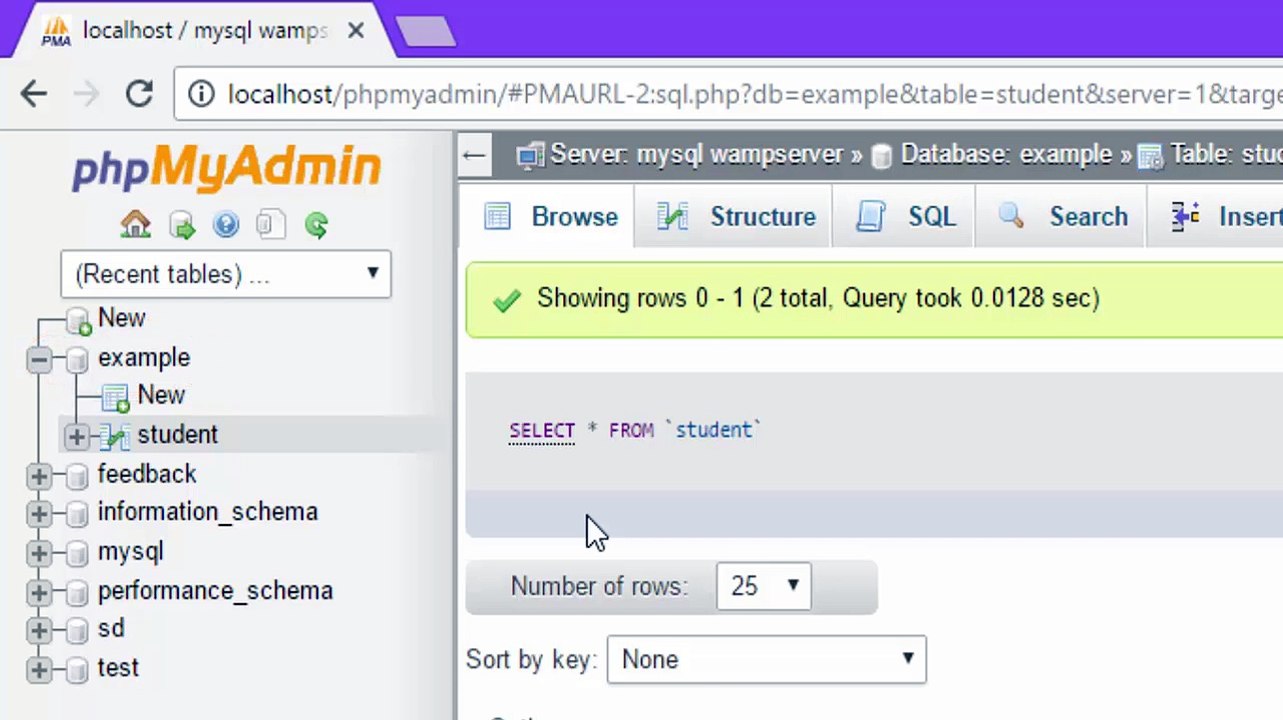The width and height of the screenshot is (1283, 720).
Task: Expand the feedback database node
Action: 39,476
